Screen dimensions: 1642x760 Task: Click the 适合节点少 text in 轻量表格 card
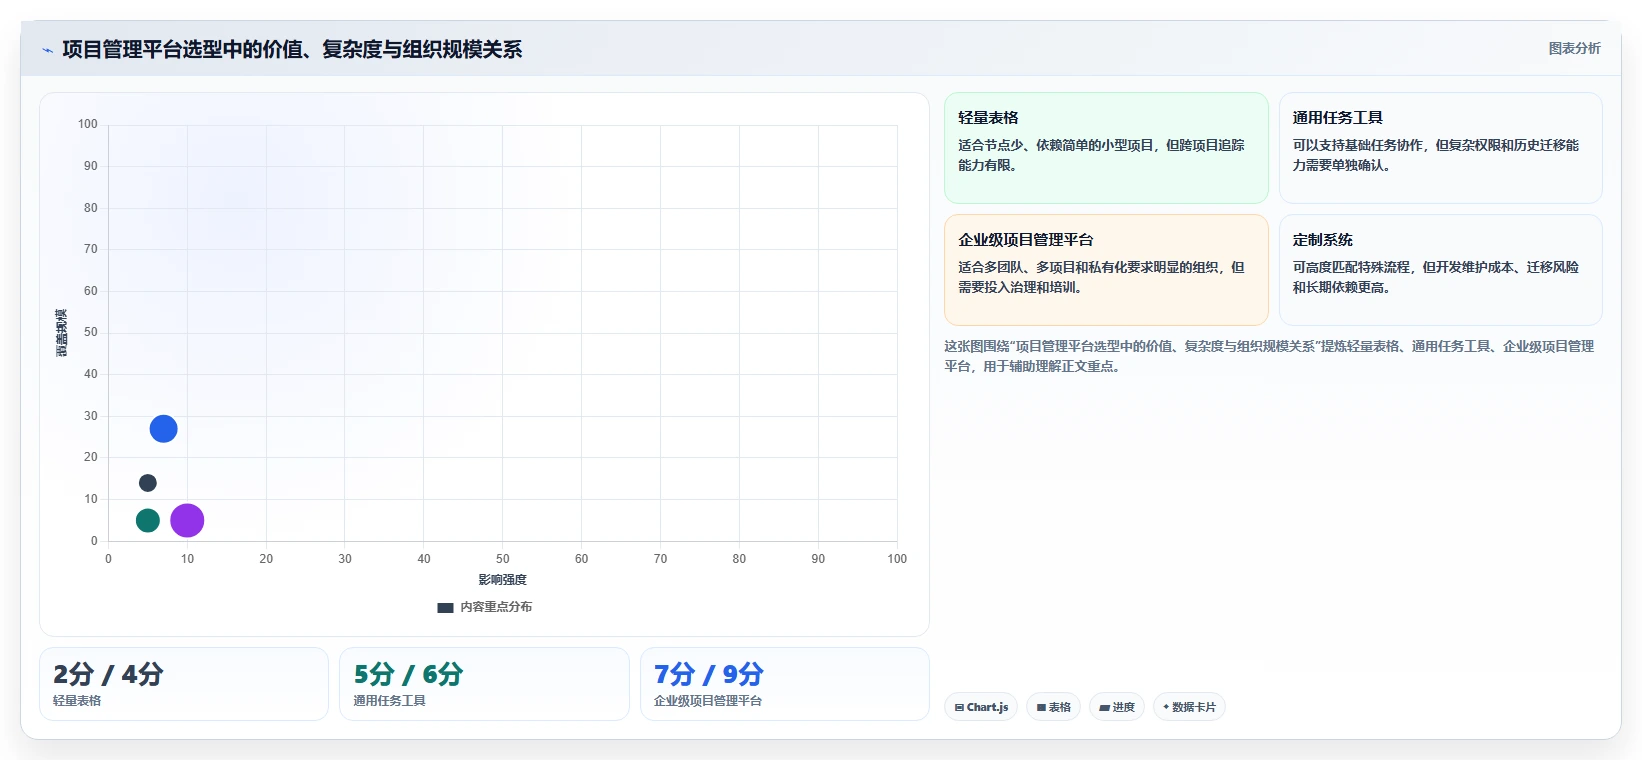coord(1101,155)
